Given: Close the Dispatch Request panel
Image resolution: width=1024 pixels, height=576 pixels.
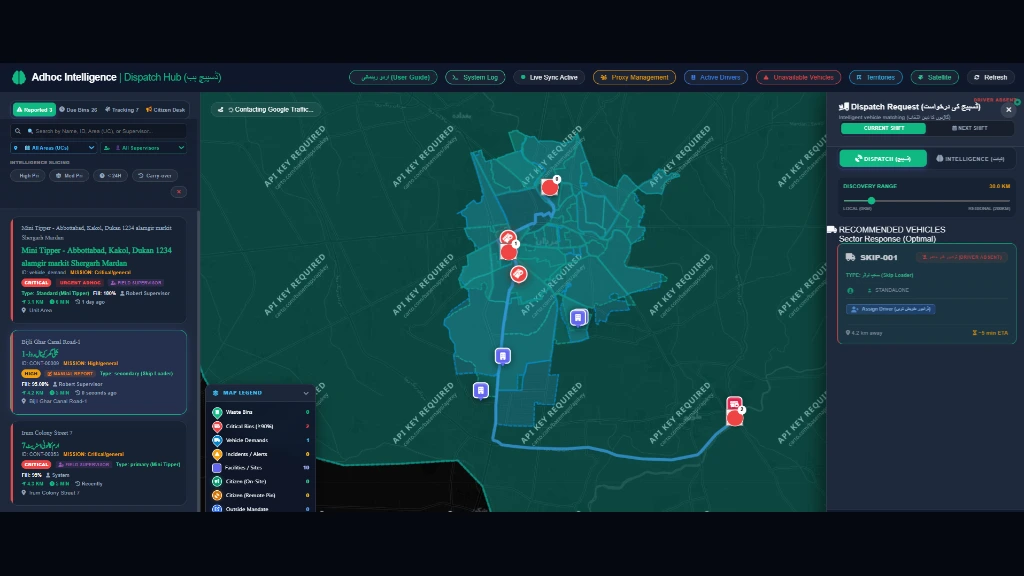Looking at the screenshot, I should (1008, 110).
